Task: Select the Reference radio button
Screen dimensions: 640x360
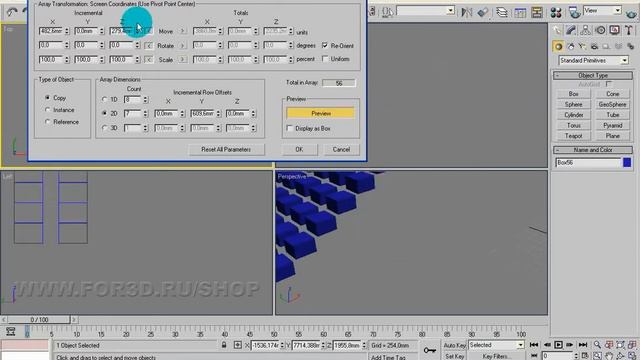Action: coord(48,122)
